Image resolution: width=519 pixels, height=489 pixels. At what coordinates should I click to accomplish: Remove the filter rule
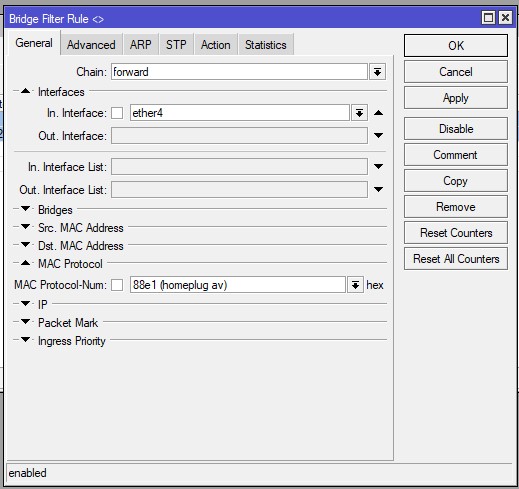pos(456,207)
